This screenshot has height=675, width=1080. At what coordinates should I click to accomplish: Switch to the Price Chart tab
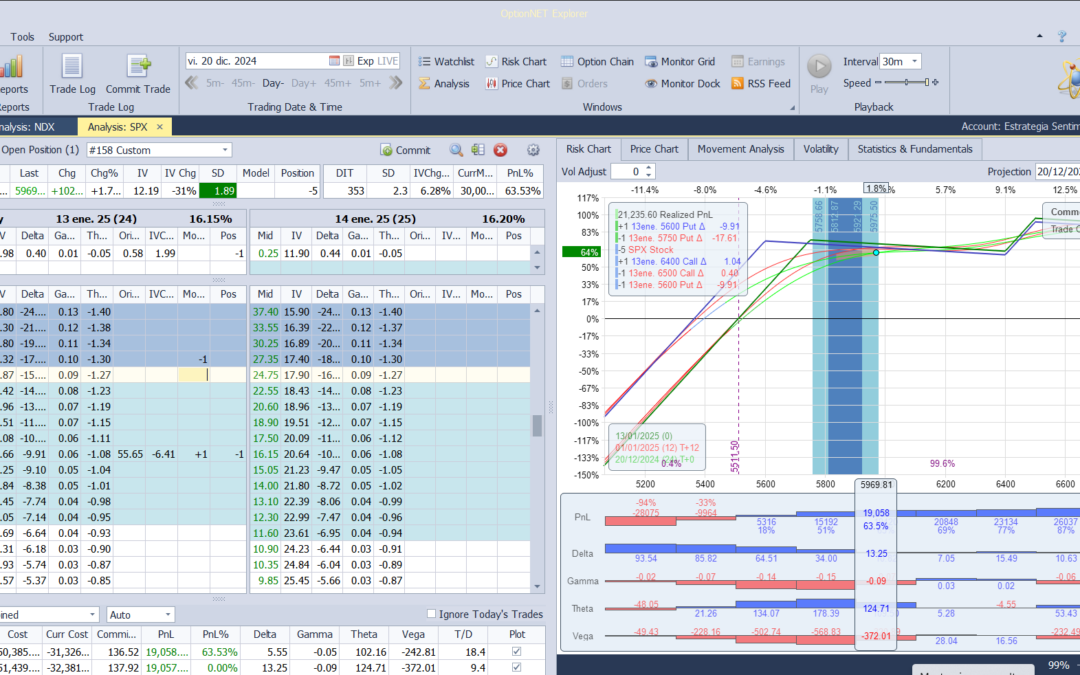pyautogui.click(x=654, y=149)
